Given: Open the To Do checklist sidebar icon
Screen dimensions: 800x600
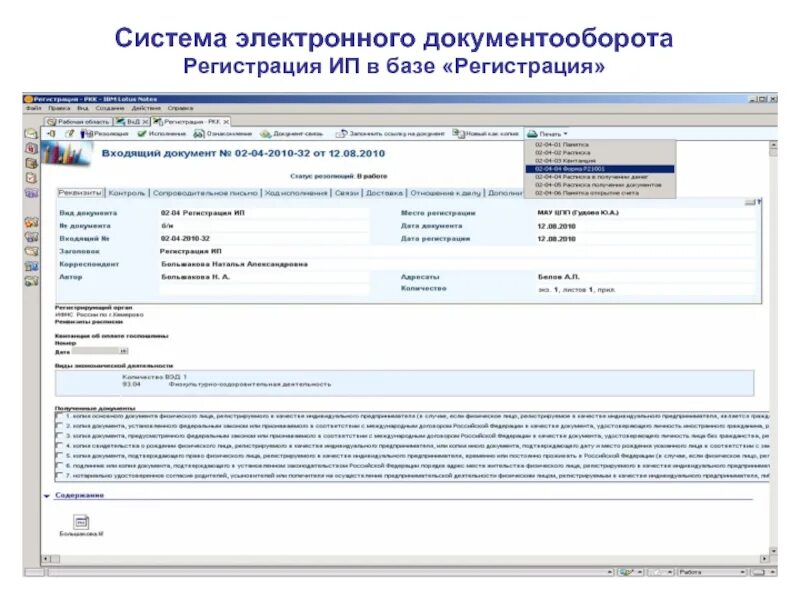Looking at the screenshot, I should [x=31, y=178].
